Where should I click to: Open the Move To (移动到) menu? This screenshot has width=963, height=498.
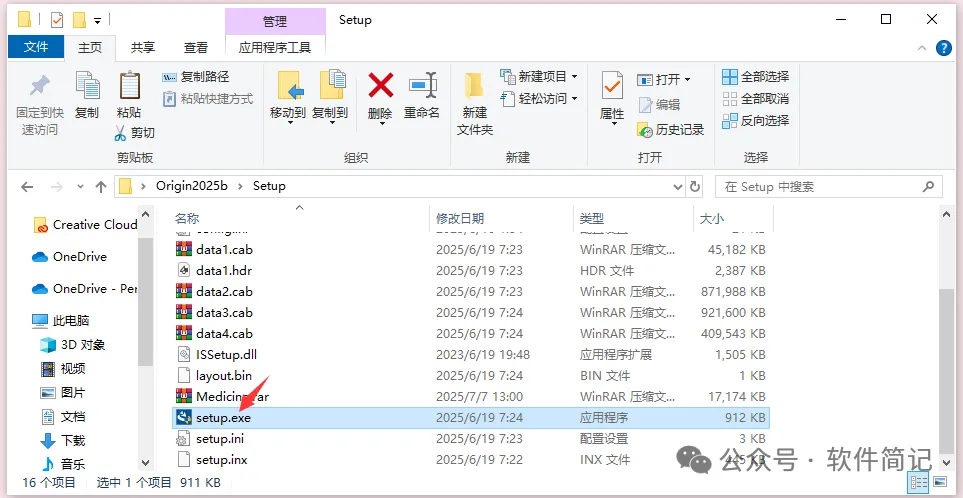(x=287, y=99)
